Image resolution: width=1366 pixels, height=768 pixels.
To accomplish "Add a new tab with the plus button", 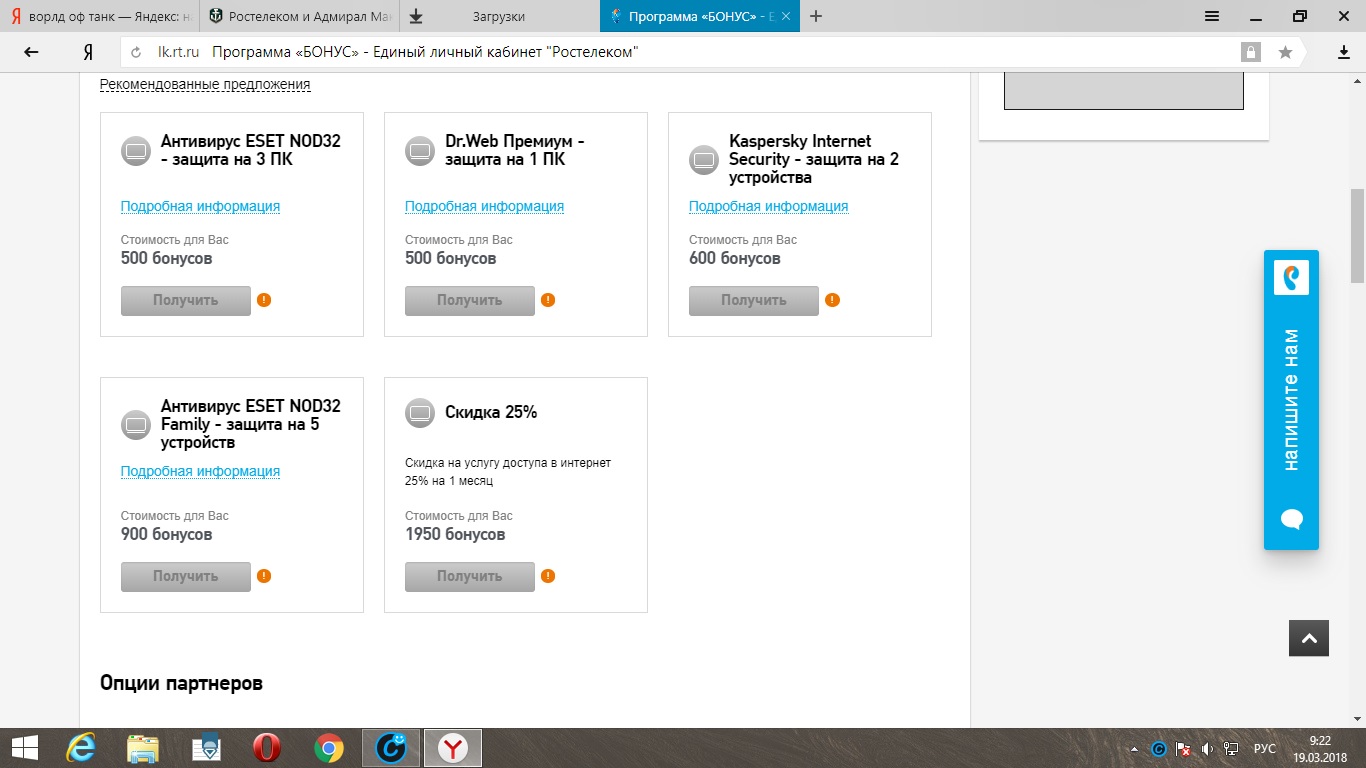I will (816, 16).
